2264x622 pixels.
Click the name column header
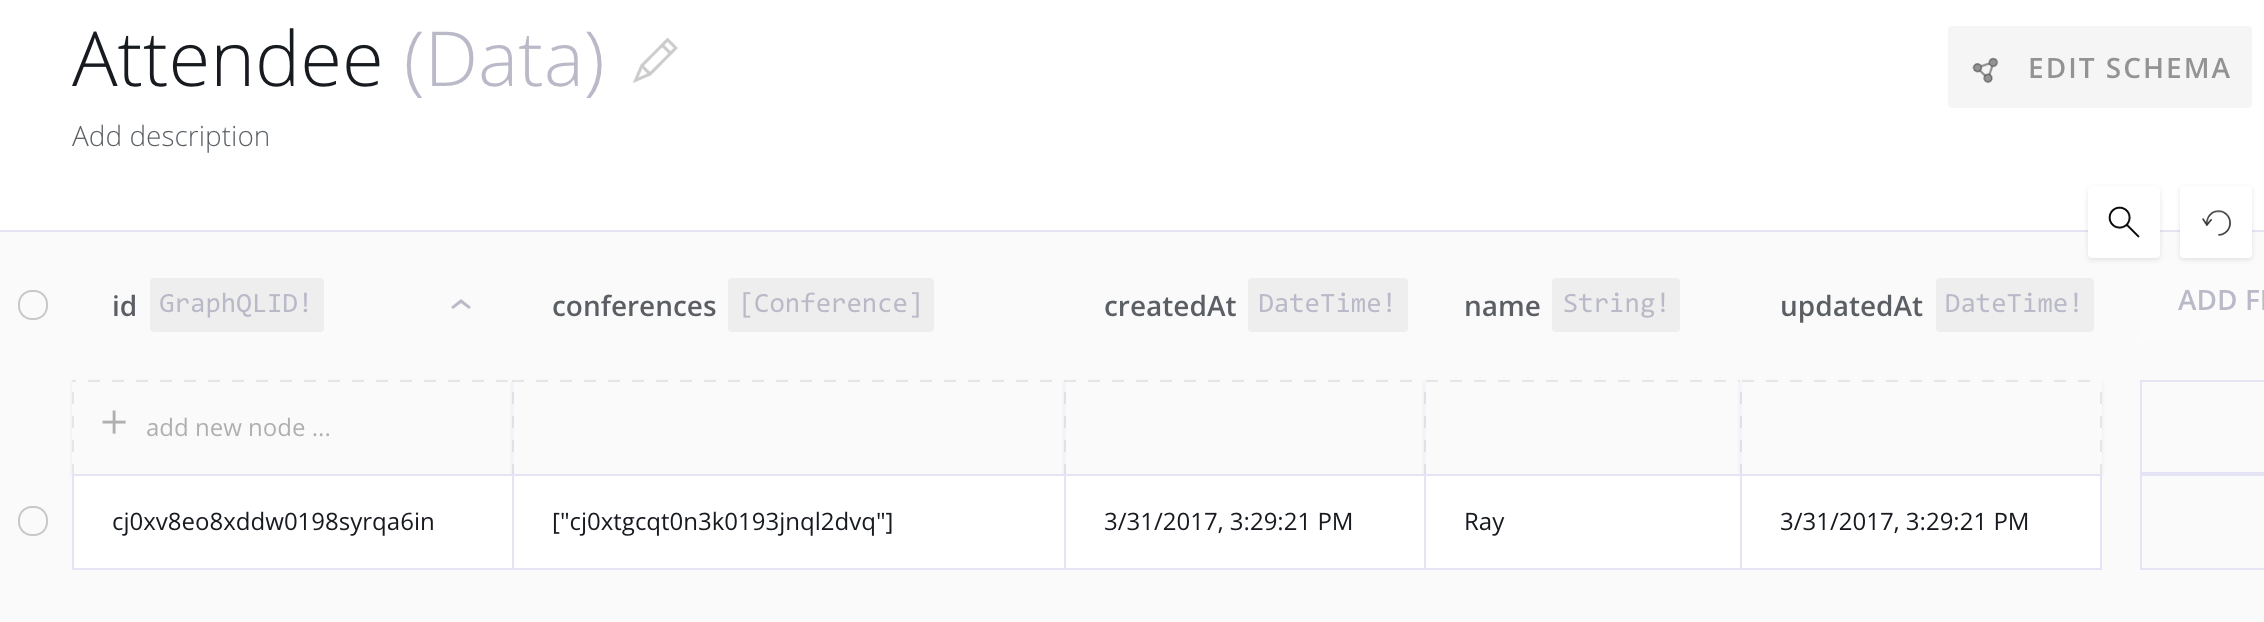(x=1501, y=306)
